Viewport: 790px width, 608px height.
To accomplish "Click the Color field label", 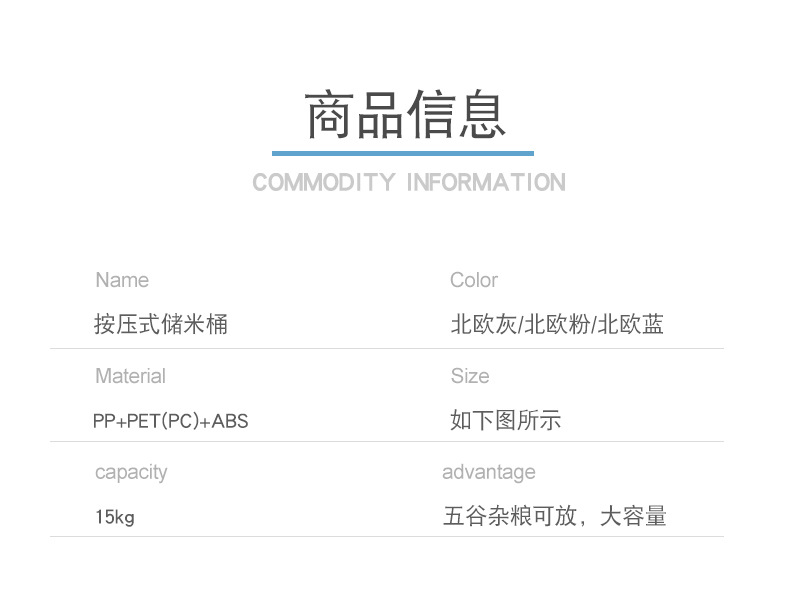I will click(x=473, y=280).
